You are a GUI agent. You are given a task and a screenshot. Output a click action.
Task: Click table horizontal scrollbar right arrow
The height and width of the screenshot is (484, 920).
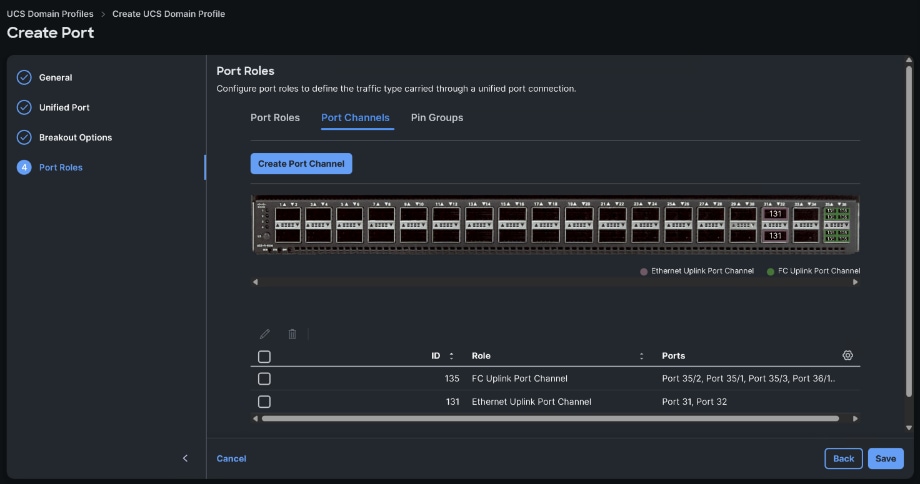855,418
